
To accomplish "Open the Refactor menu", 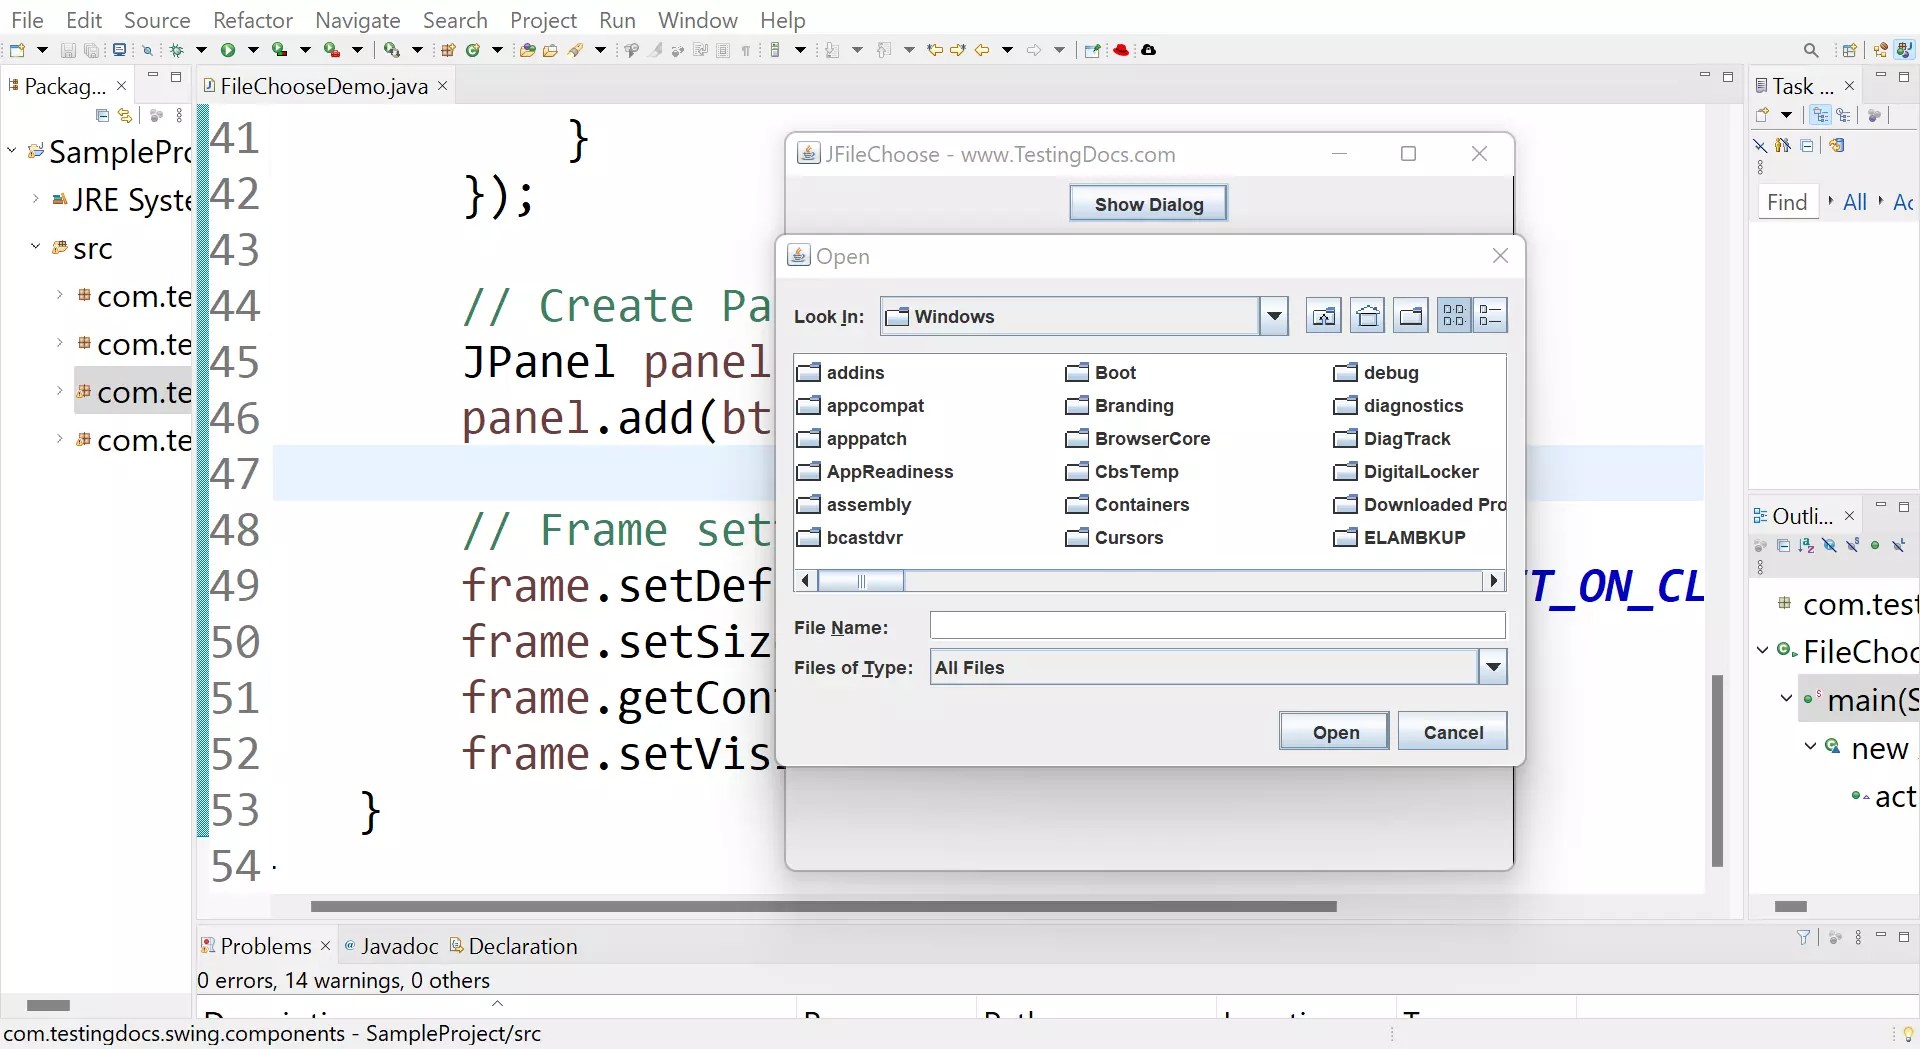I will point(253,19).
